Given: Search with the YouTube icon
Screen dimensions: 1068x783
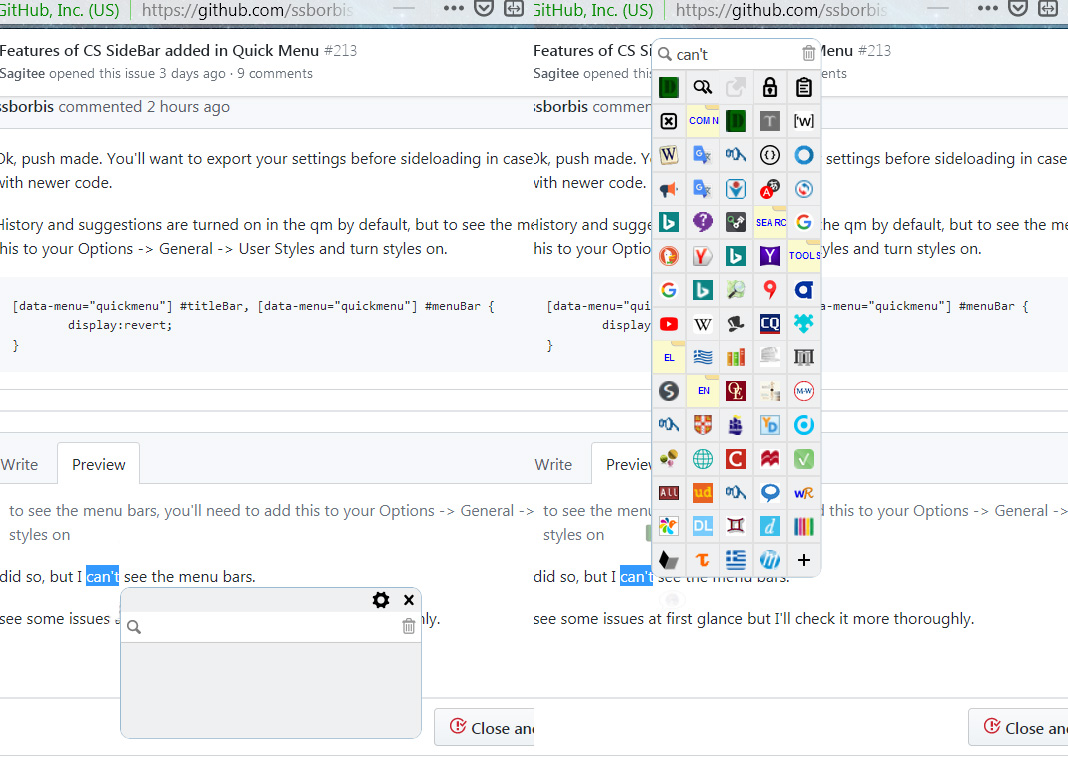Looking at the screenshot, I should pos(669,324).
